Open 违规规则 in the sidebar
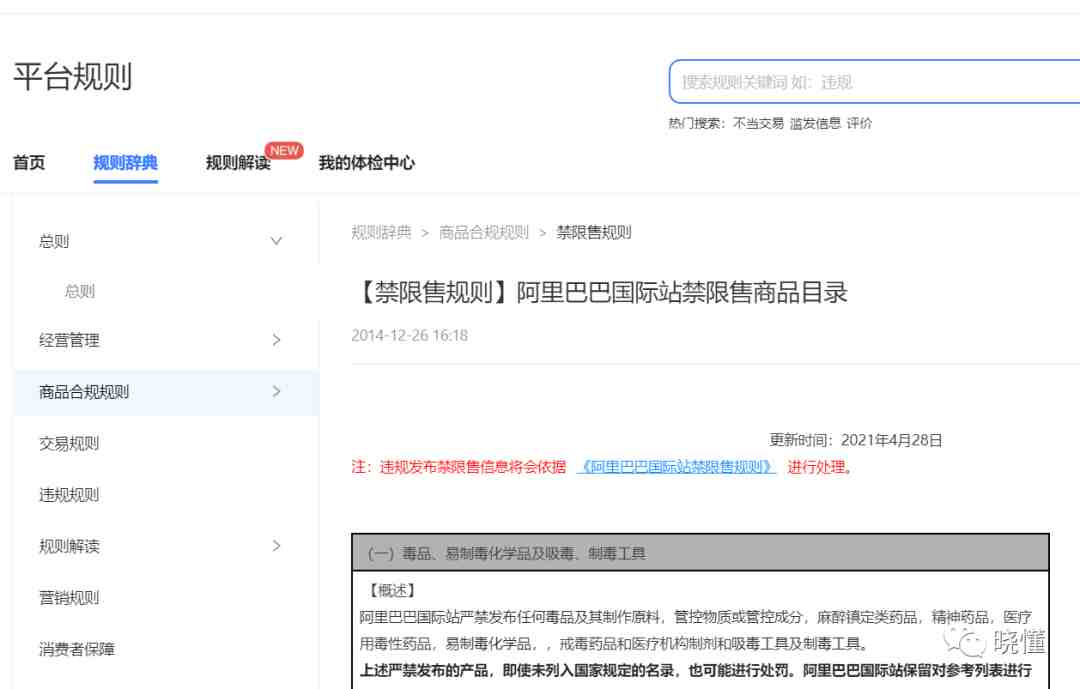 69,495
